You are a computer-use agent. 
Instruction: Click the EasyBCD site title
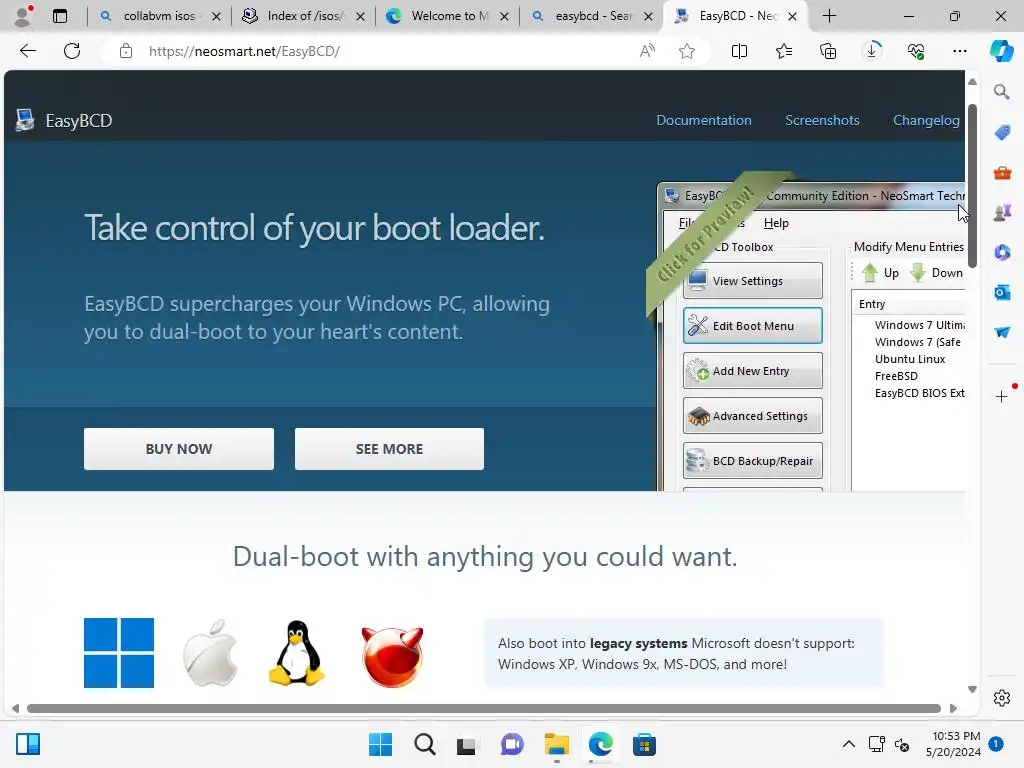coord(79,121)
